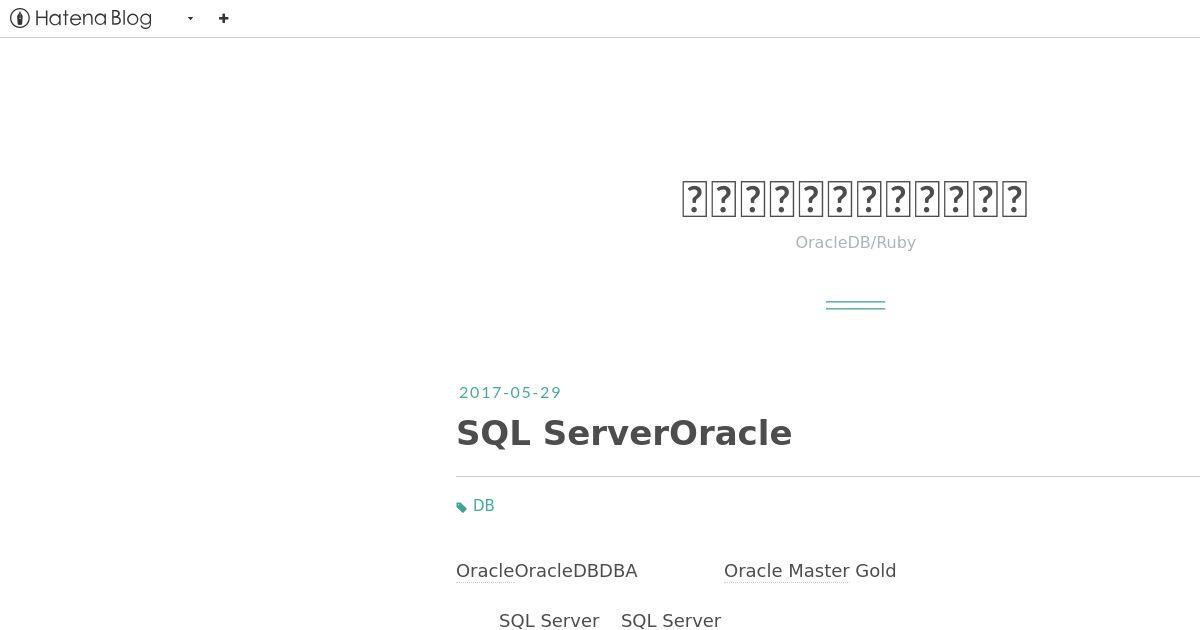The image size is (1200, 630).
Task: Open the 2017-05-29 date link
Action: pyautogui.click(x=510, y=393)
